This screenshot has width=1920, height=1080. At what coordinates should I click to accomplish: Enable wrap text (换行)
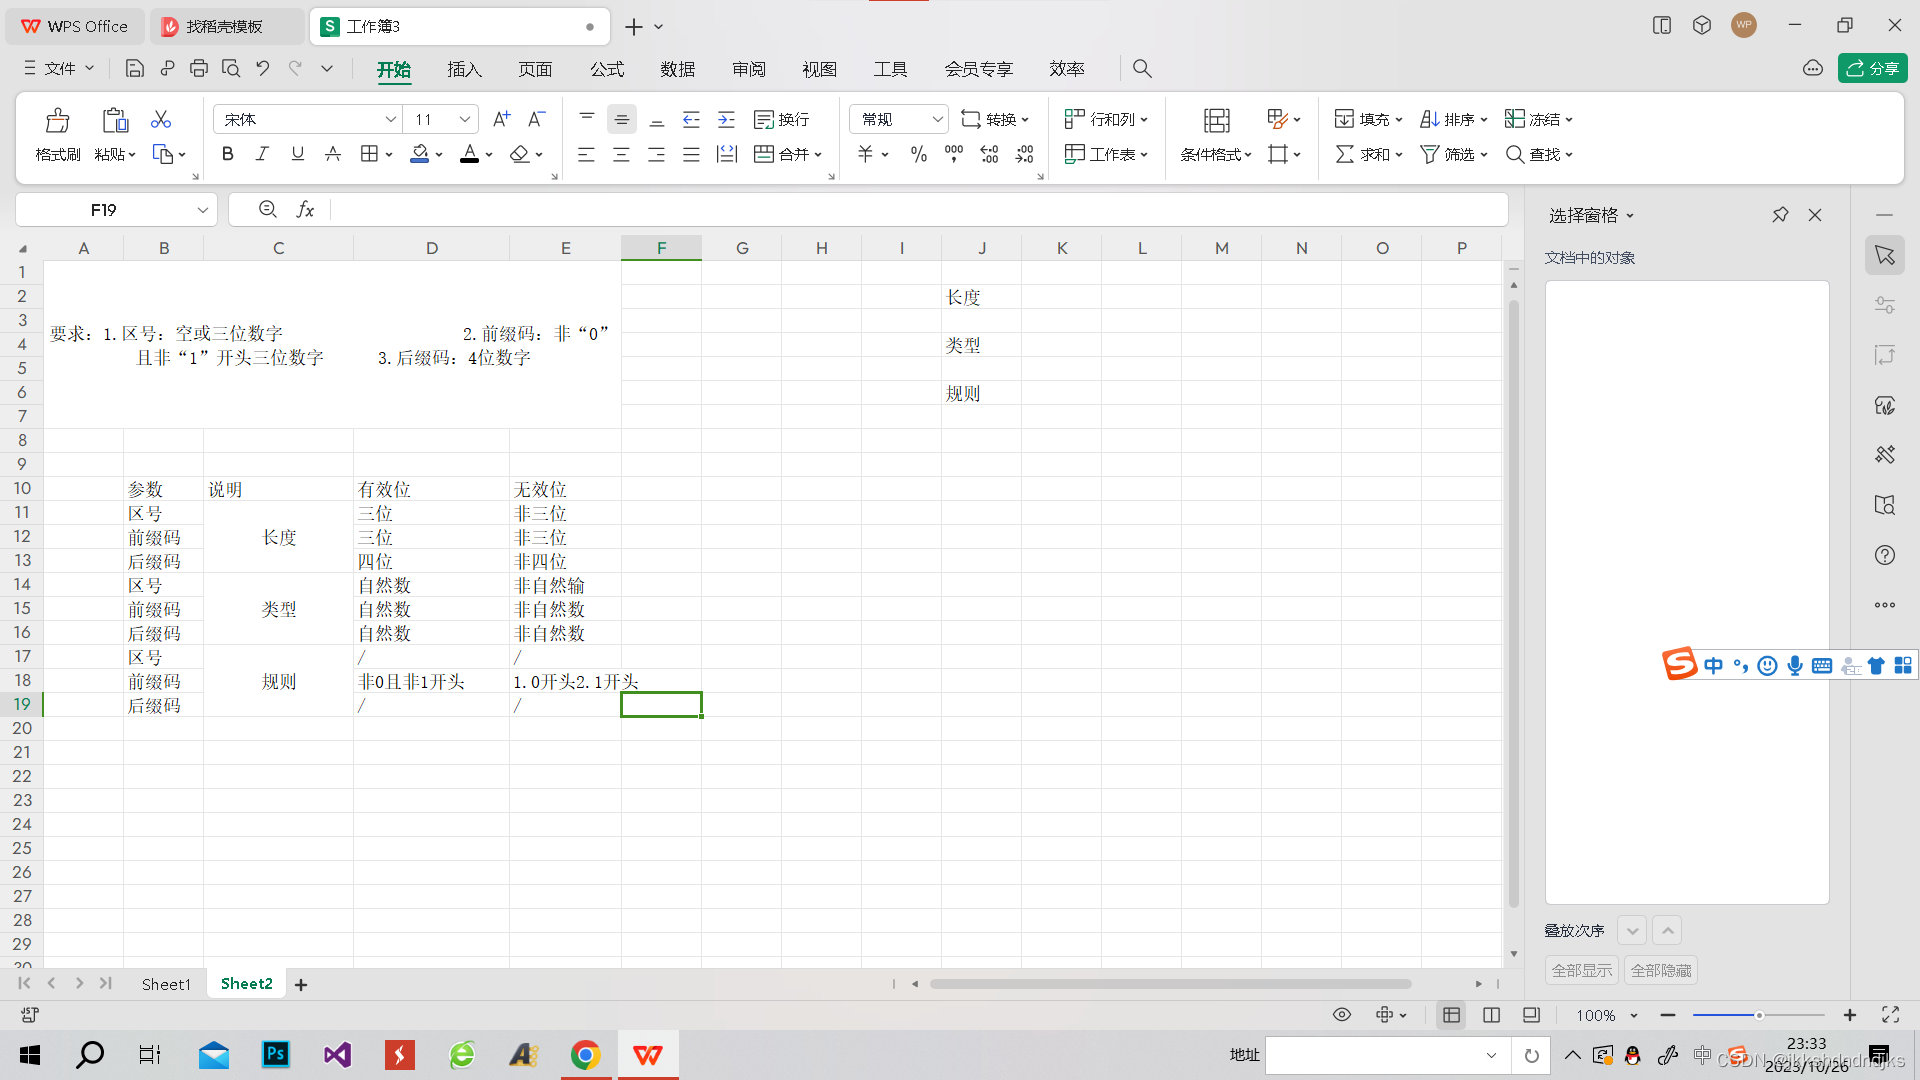click(782, 119)
